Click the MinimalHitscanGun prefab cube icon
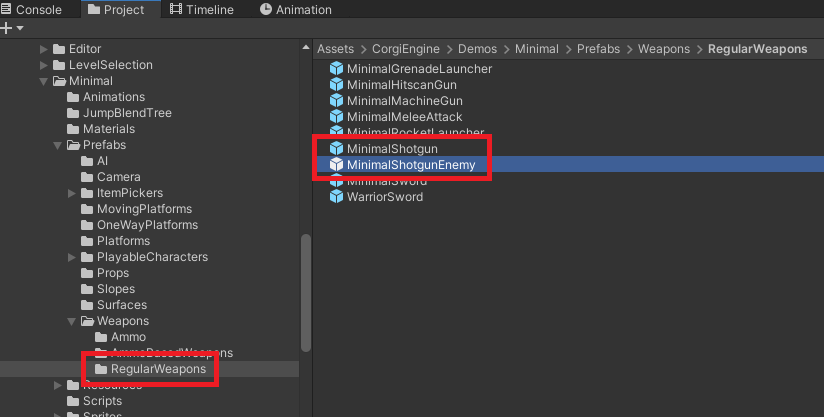The image size is (824, 417). [x=336, y=85]
